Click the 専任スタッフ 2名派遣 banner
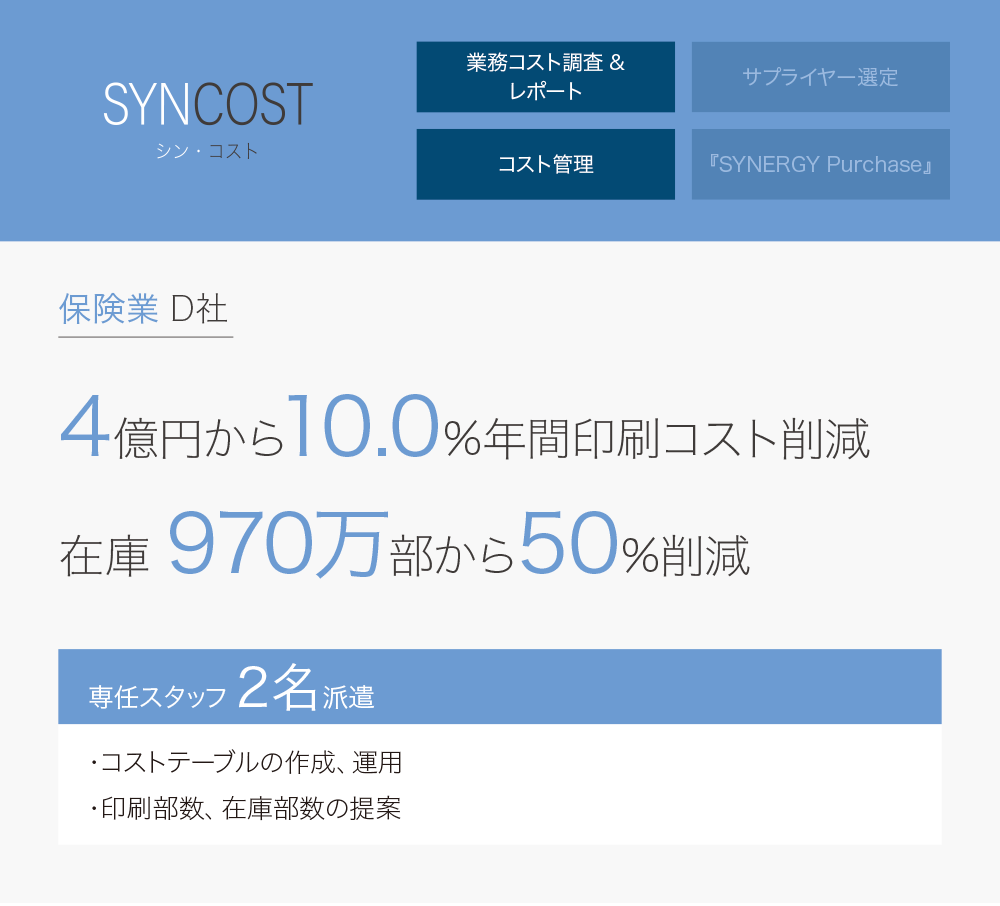 pyautogui.click(x=499, y=687)
